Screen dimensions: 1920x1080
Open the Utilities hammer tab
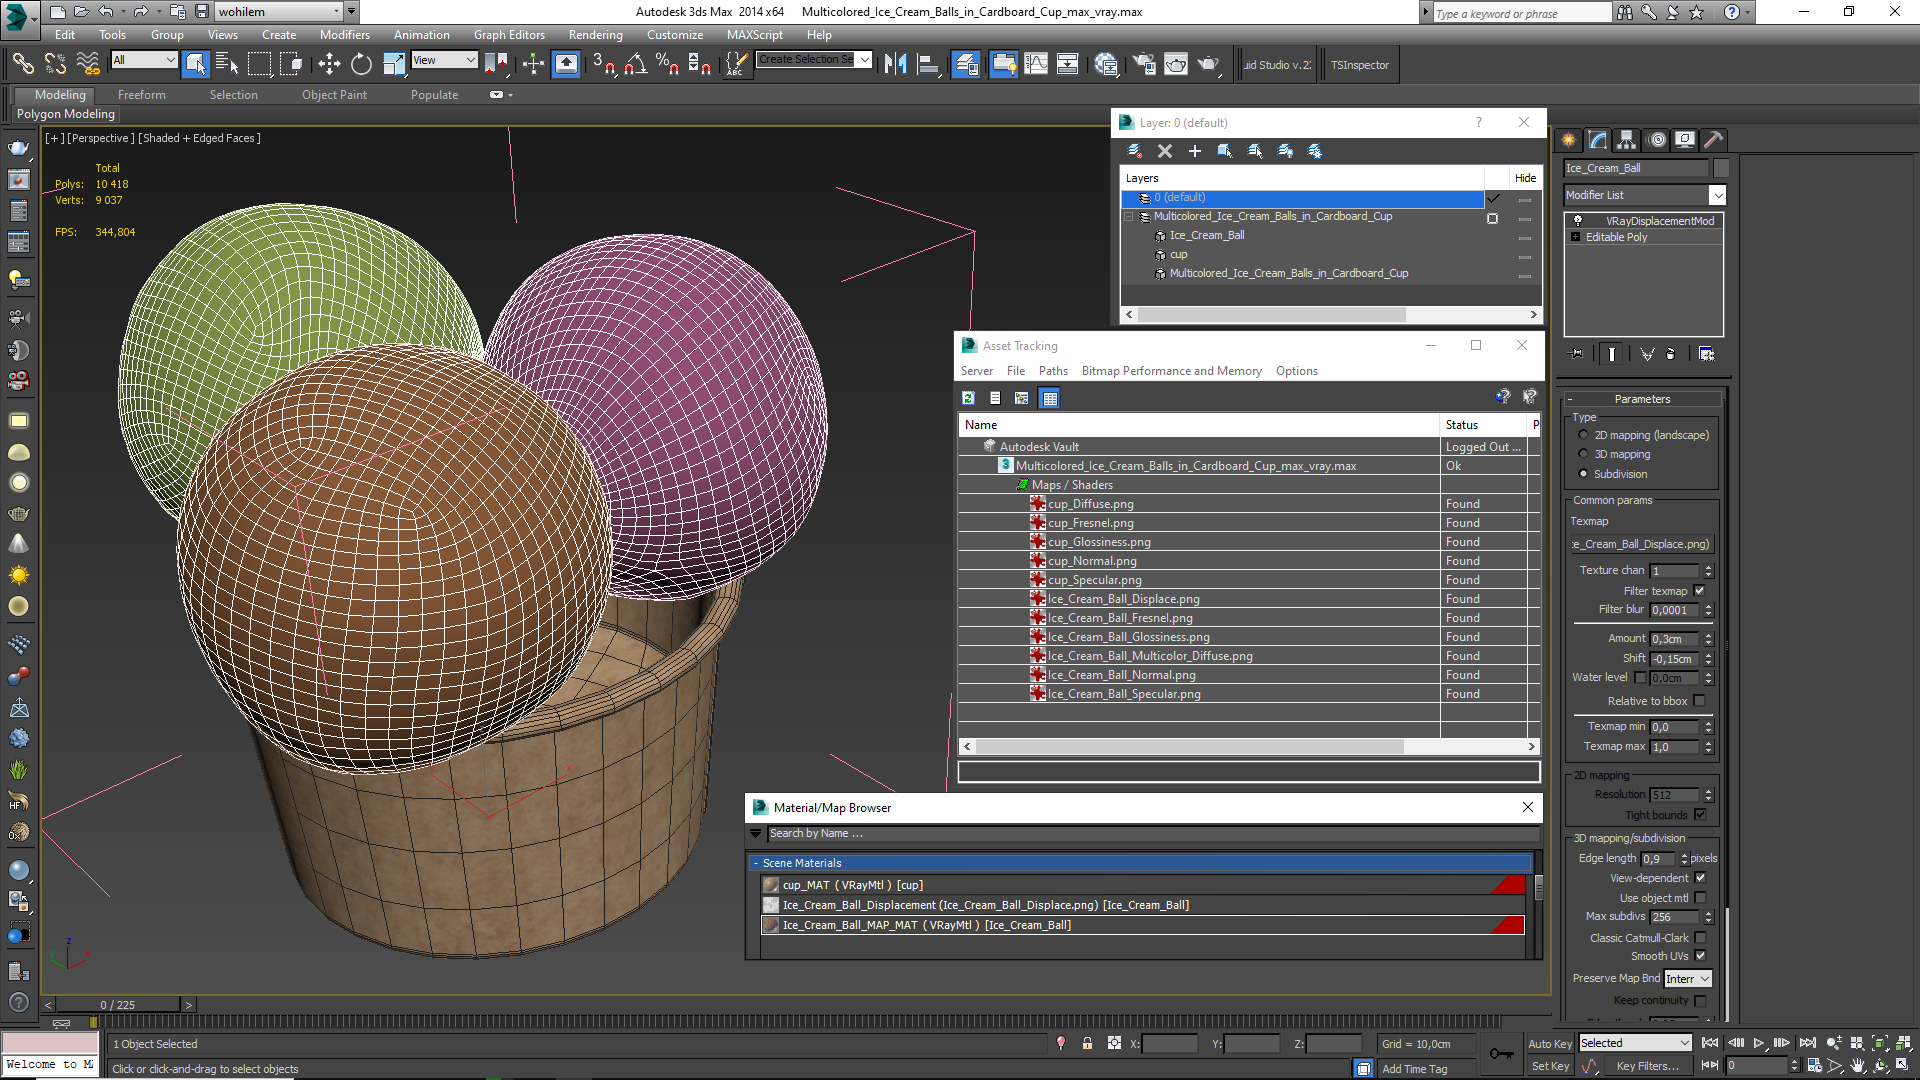(x=1713, y=140)
